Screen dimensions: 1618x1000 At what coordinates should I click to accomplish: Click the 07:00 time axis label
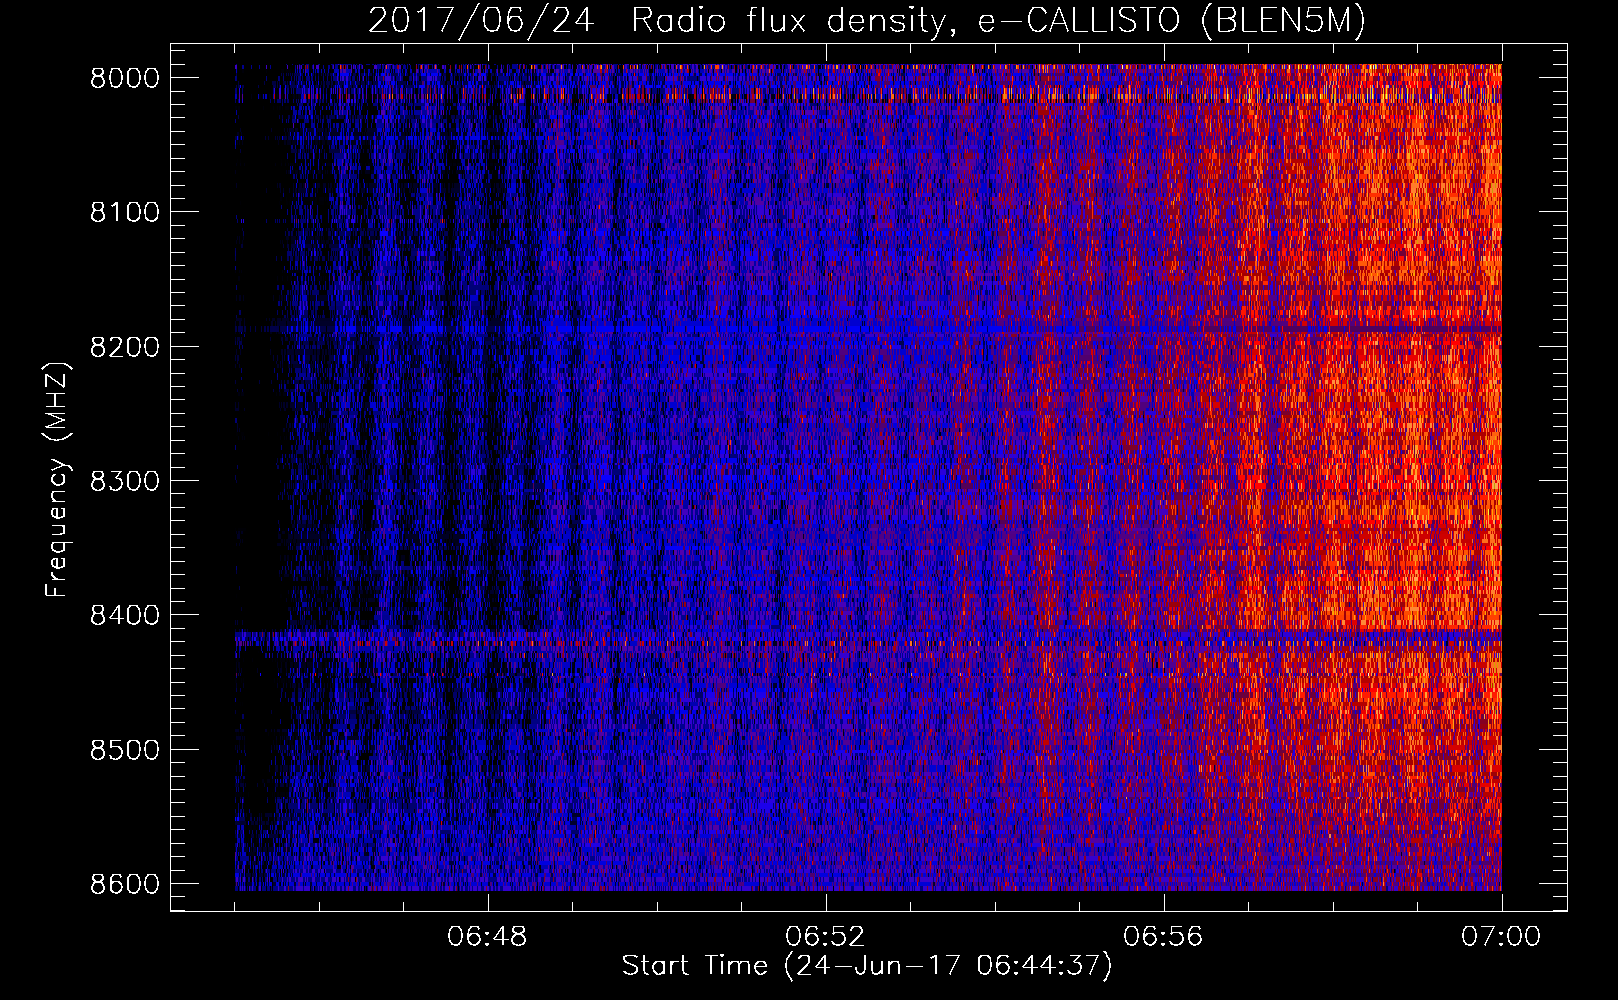coord(1501,937)
